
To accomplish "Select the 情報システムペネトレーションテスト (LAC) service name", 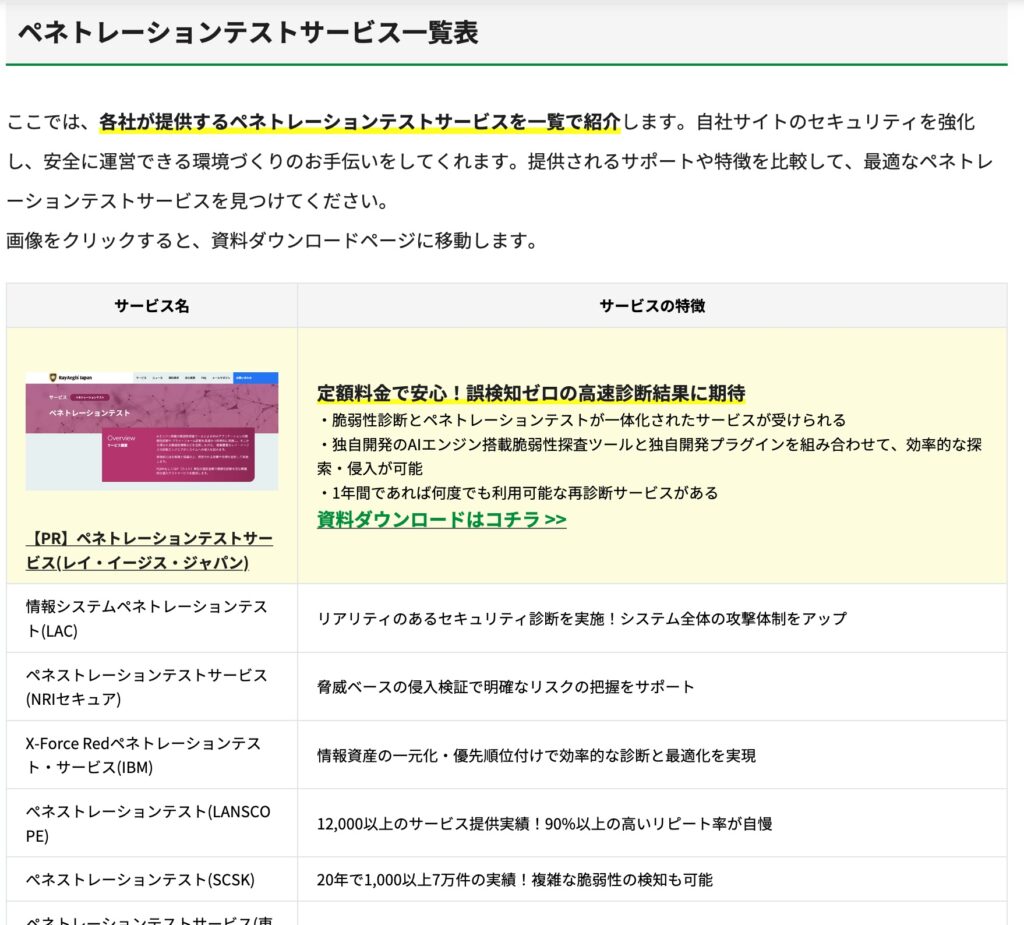I will tap(146, 618).
